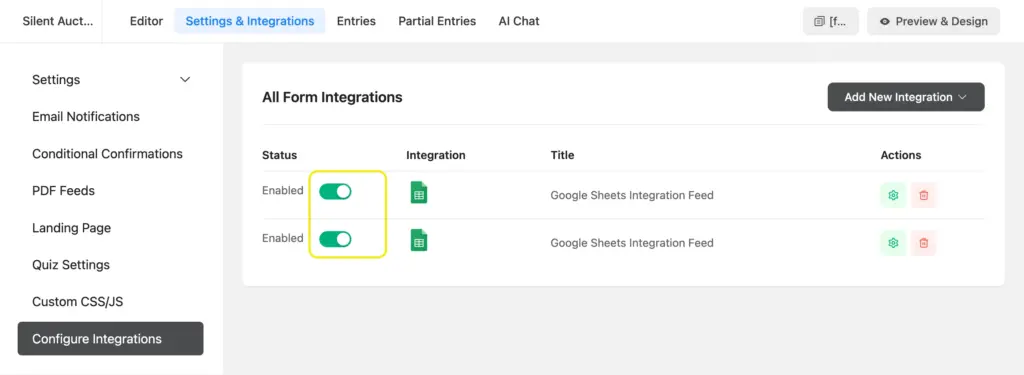Viewport: 1024px width, 375px height.
Task: Click first row Google Sheets Integration Feed title
Action: (632, 195)
